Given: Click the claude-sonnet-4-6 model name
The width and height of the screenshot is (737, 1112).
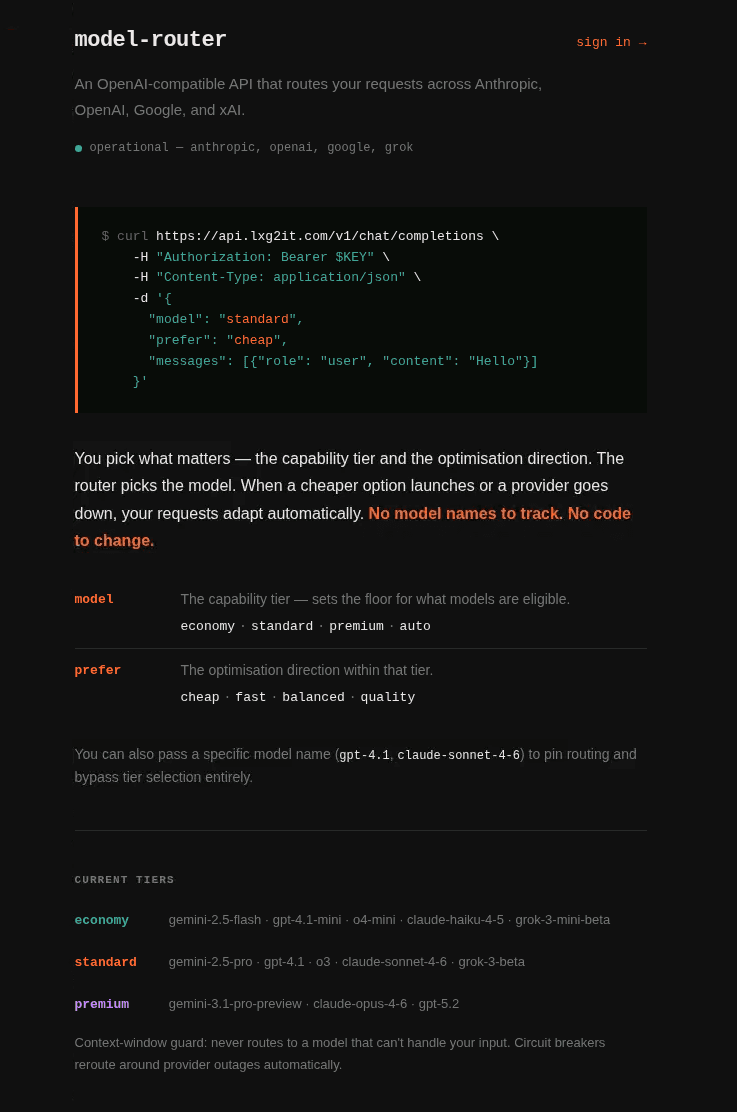Looking at the screenshot, I should coord(458,755).
